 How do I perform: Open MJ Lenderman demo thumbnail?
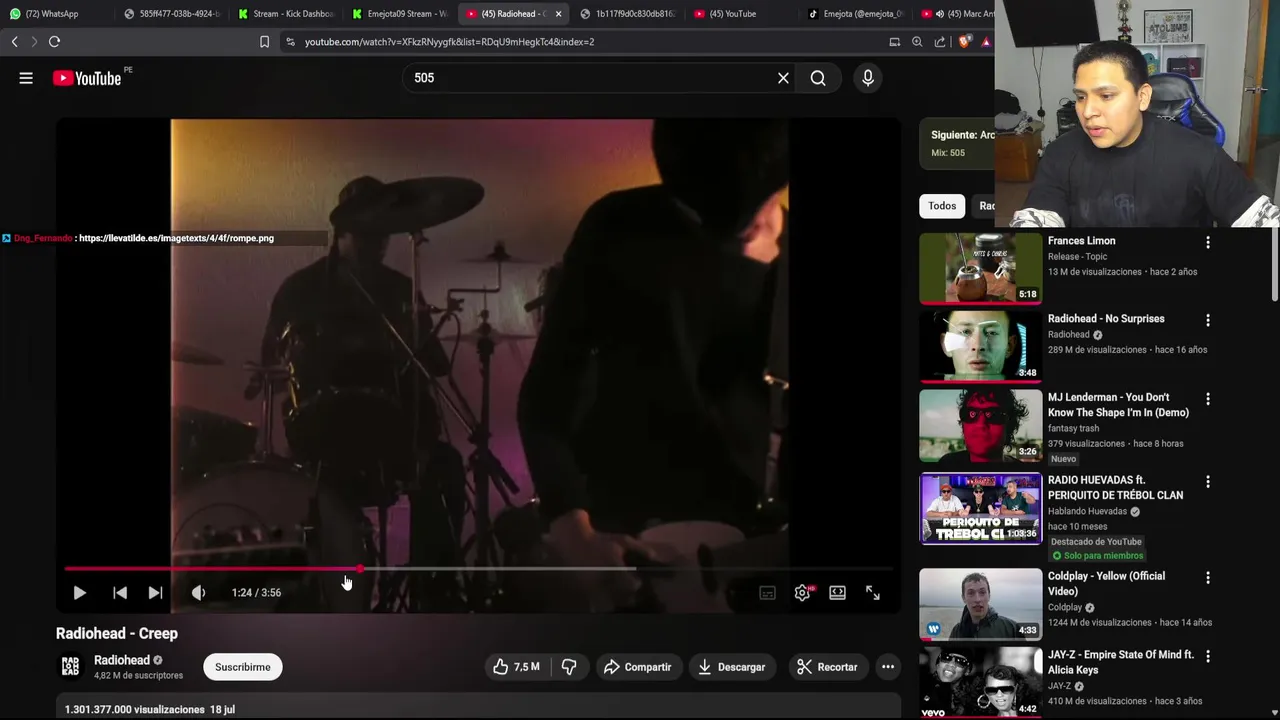coord(980,426)
